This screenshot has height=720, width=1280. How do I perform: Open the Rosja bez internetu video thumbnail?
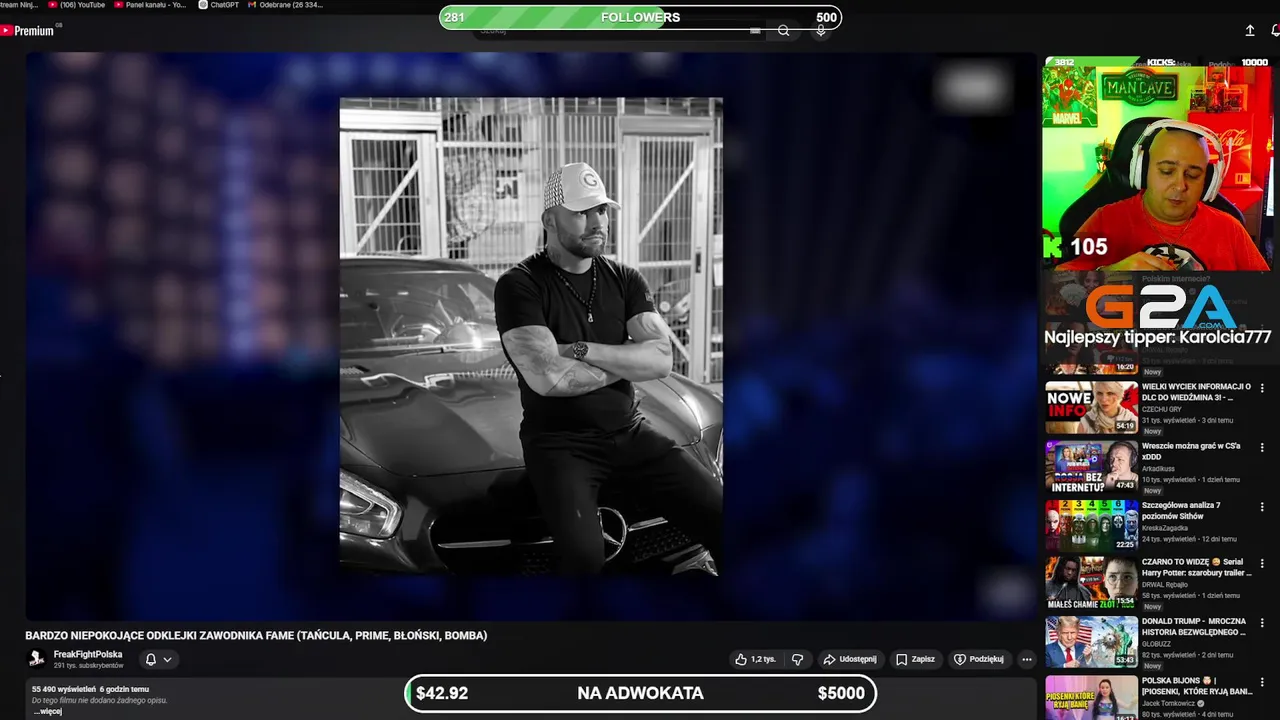(x=1091, y=466)
